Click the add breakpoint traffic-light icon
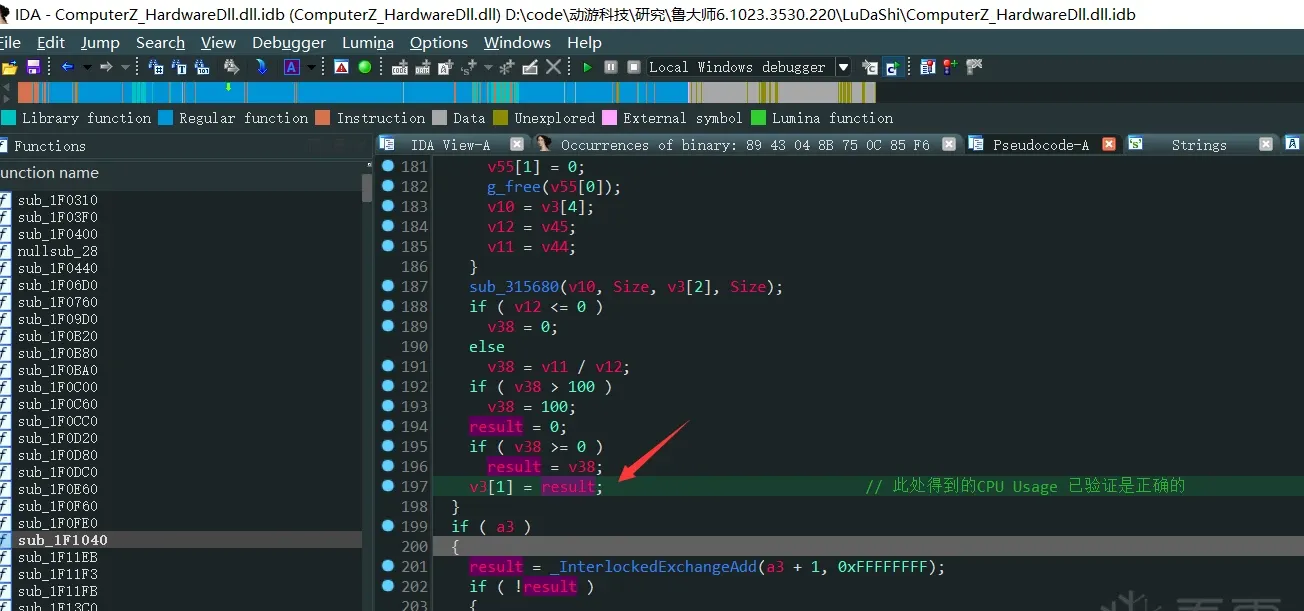Image resolution: width=1304 pixels, height=611 pixels. pos(949,67)
